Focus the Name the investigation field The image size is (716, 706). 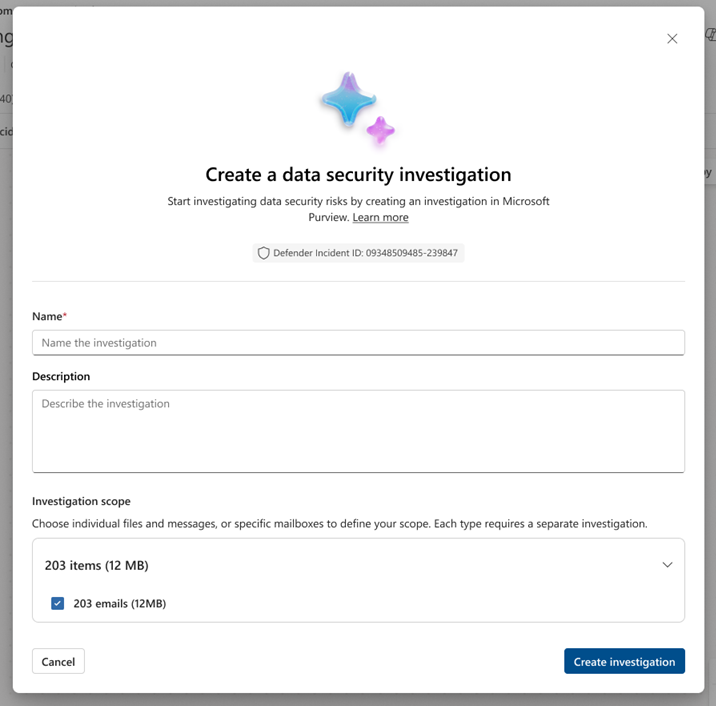pyautogui.click(x=358, y=343)
